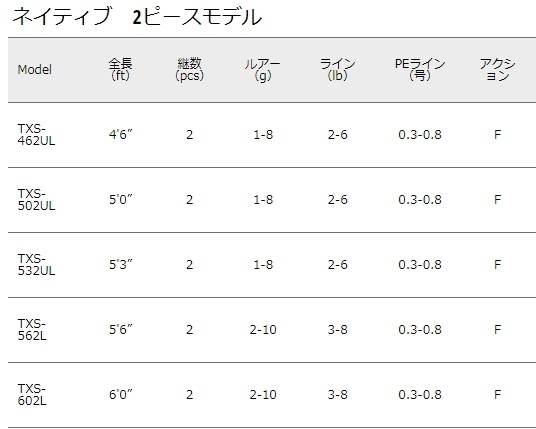Click the 3-8 line value for TXS-602L
The image size is (536, 429).
tap(337, 394)
